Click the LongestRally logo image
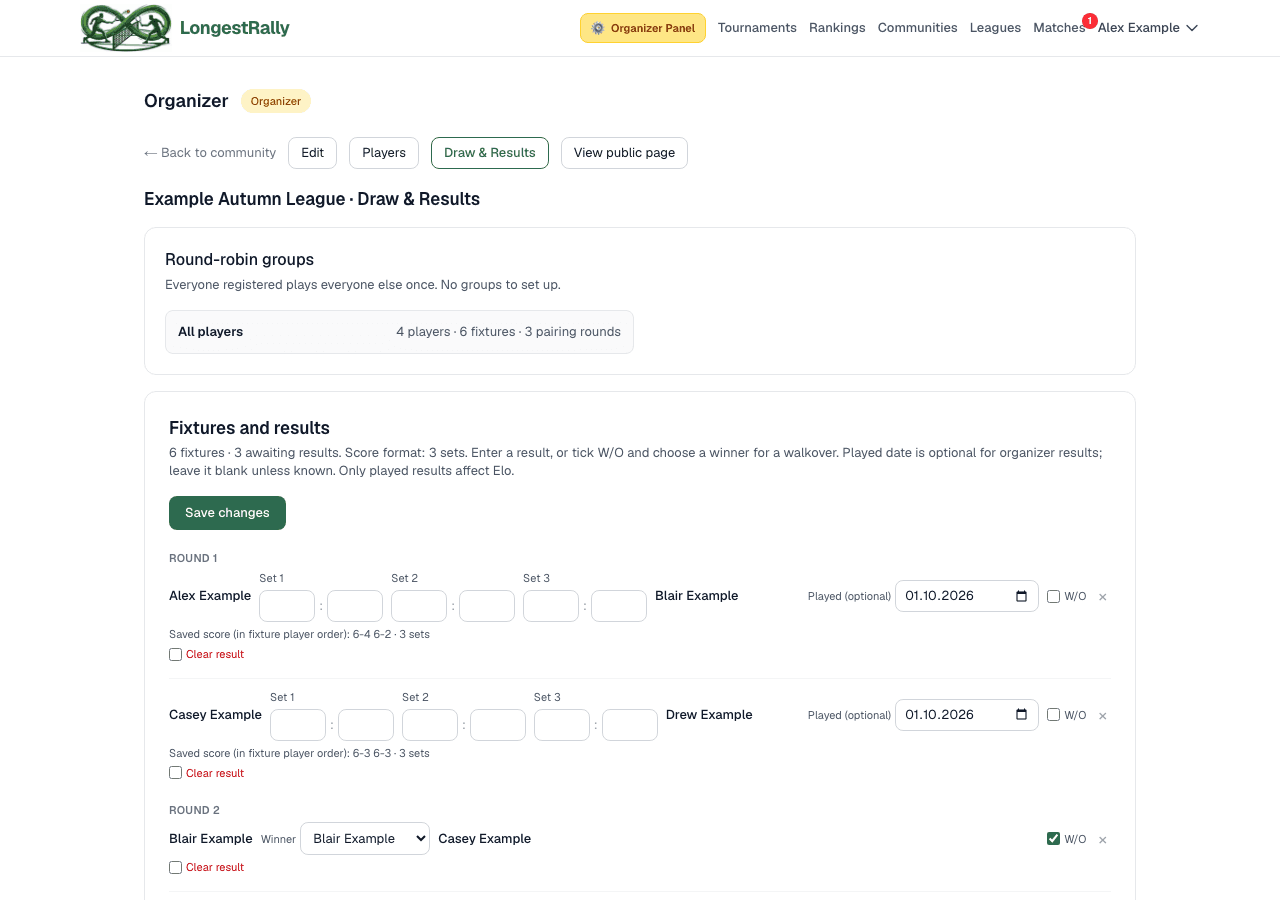The width and height of the screenshot is (1280, 900). (126, 28)
